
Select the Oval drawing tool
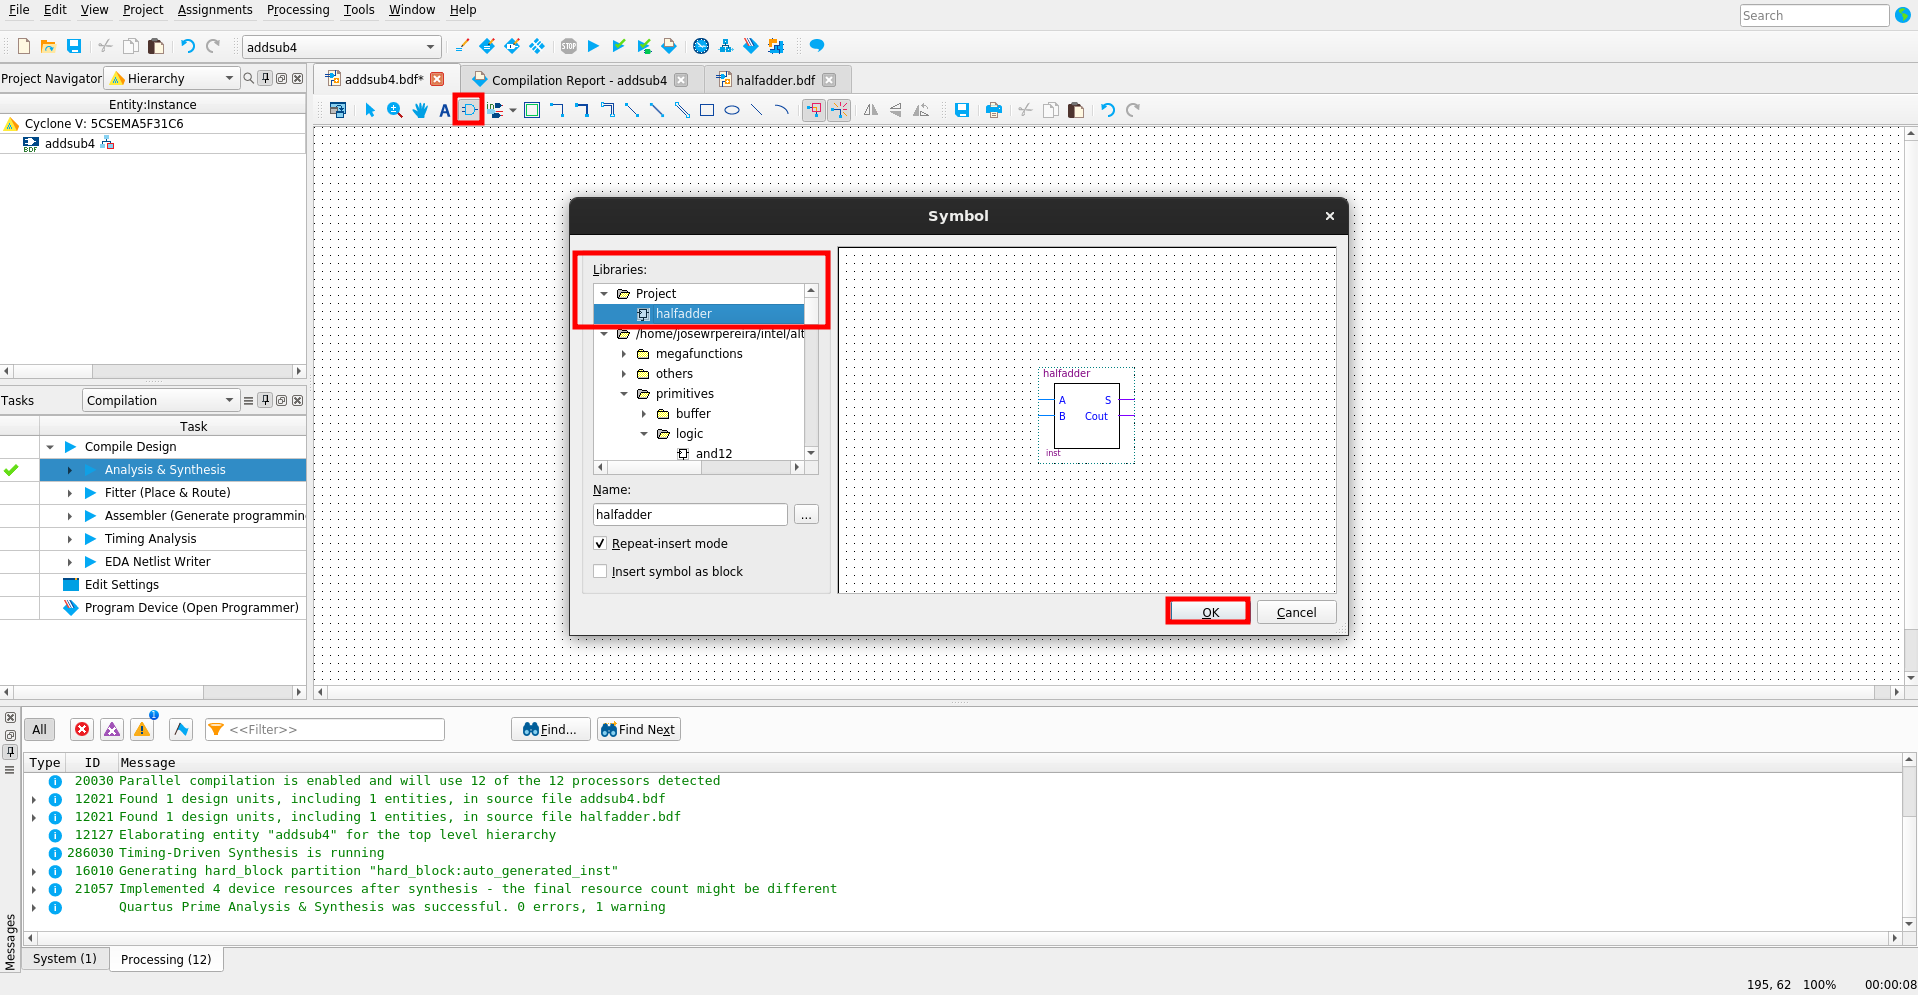pyautogui.click(x=732, y=110)
